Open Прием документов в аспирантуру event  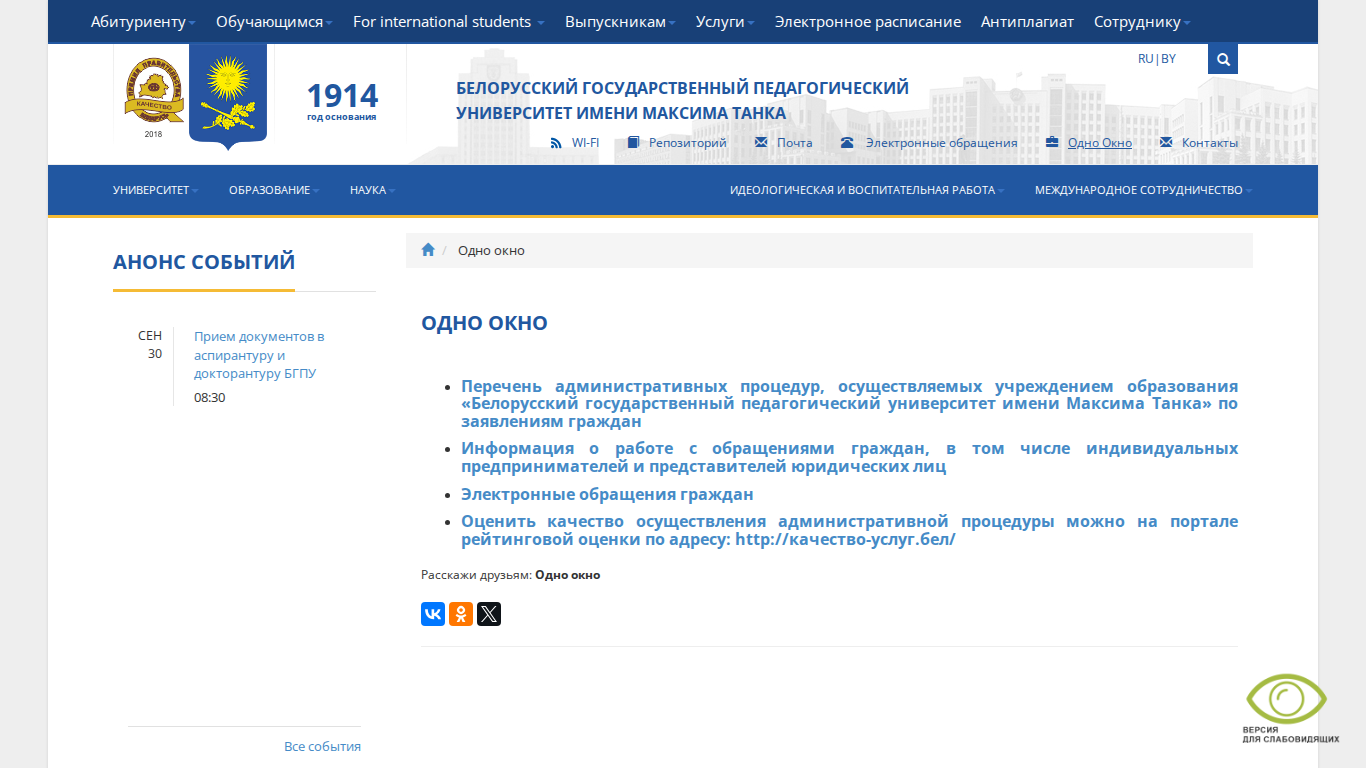259,355
